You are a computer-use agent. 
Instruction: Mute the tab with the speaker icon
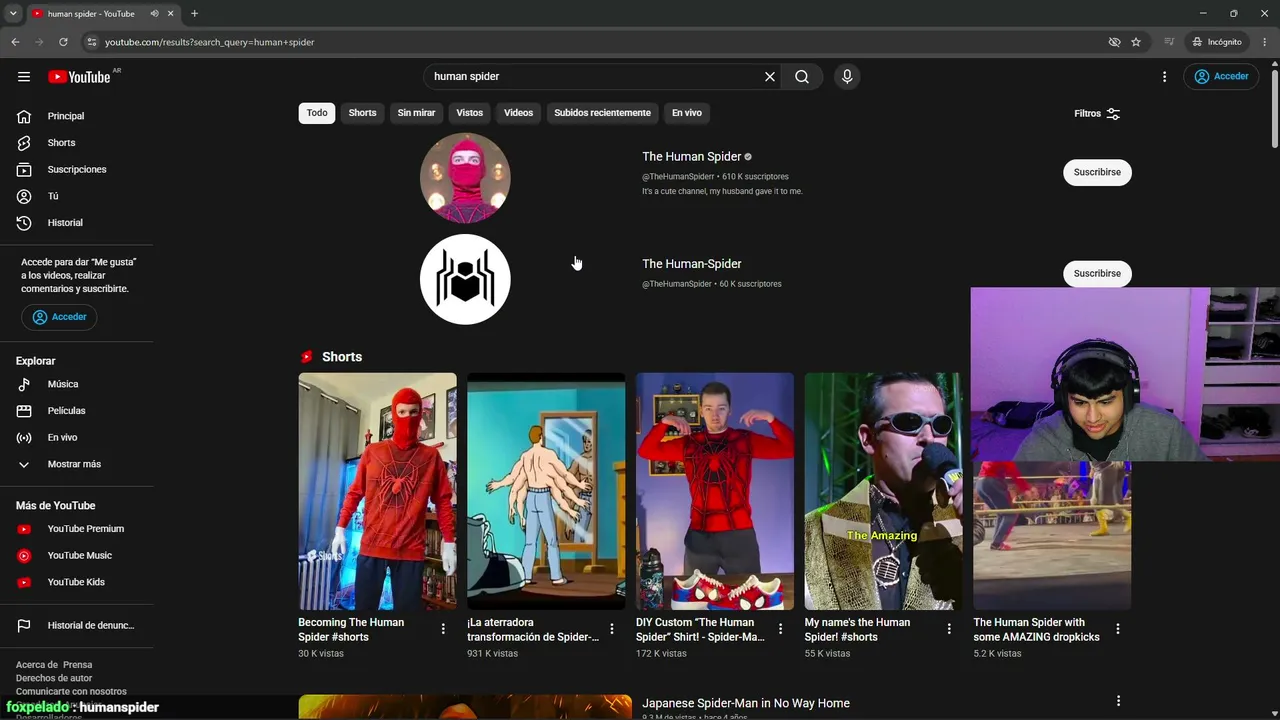pos(154,14)
